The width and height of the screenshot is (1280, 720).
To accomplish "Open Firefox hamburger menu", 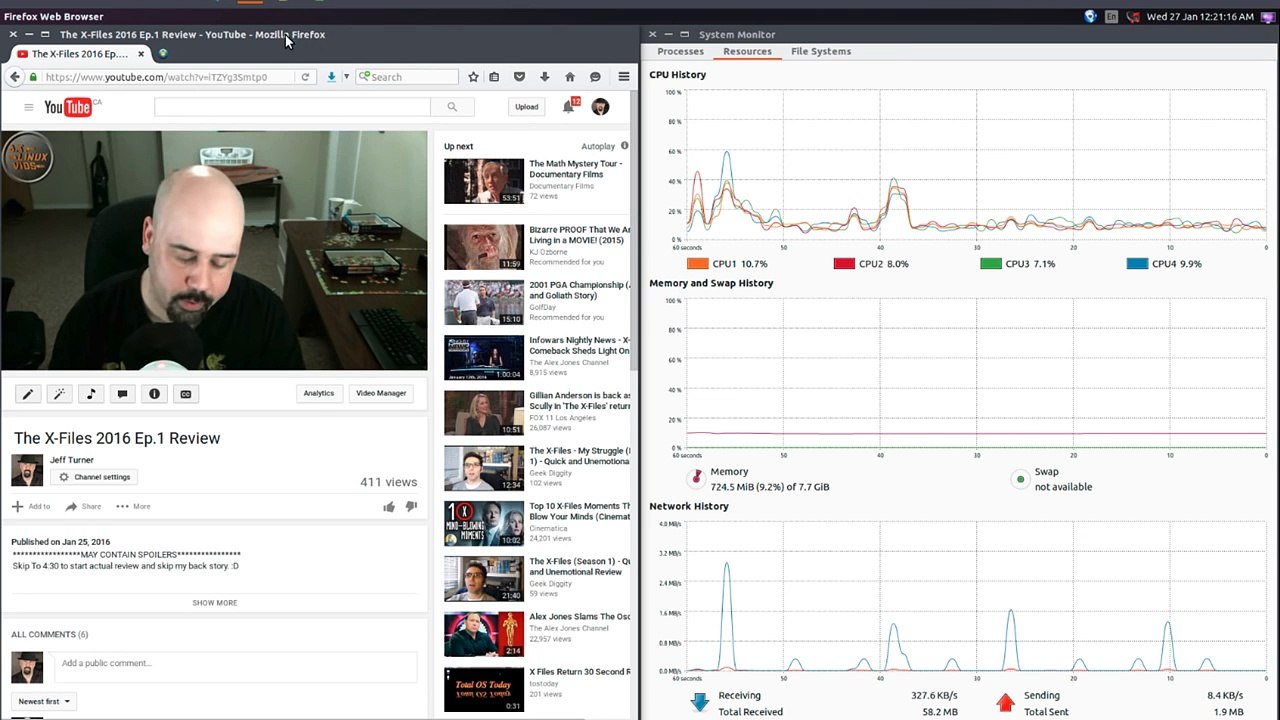I will [x=624, y=77].
